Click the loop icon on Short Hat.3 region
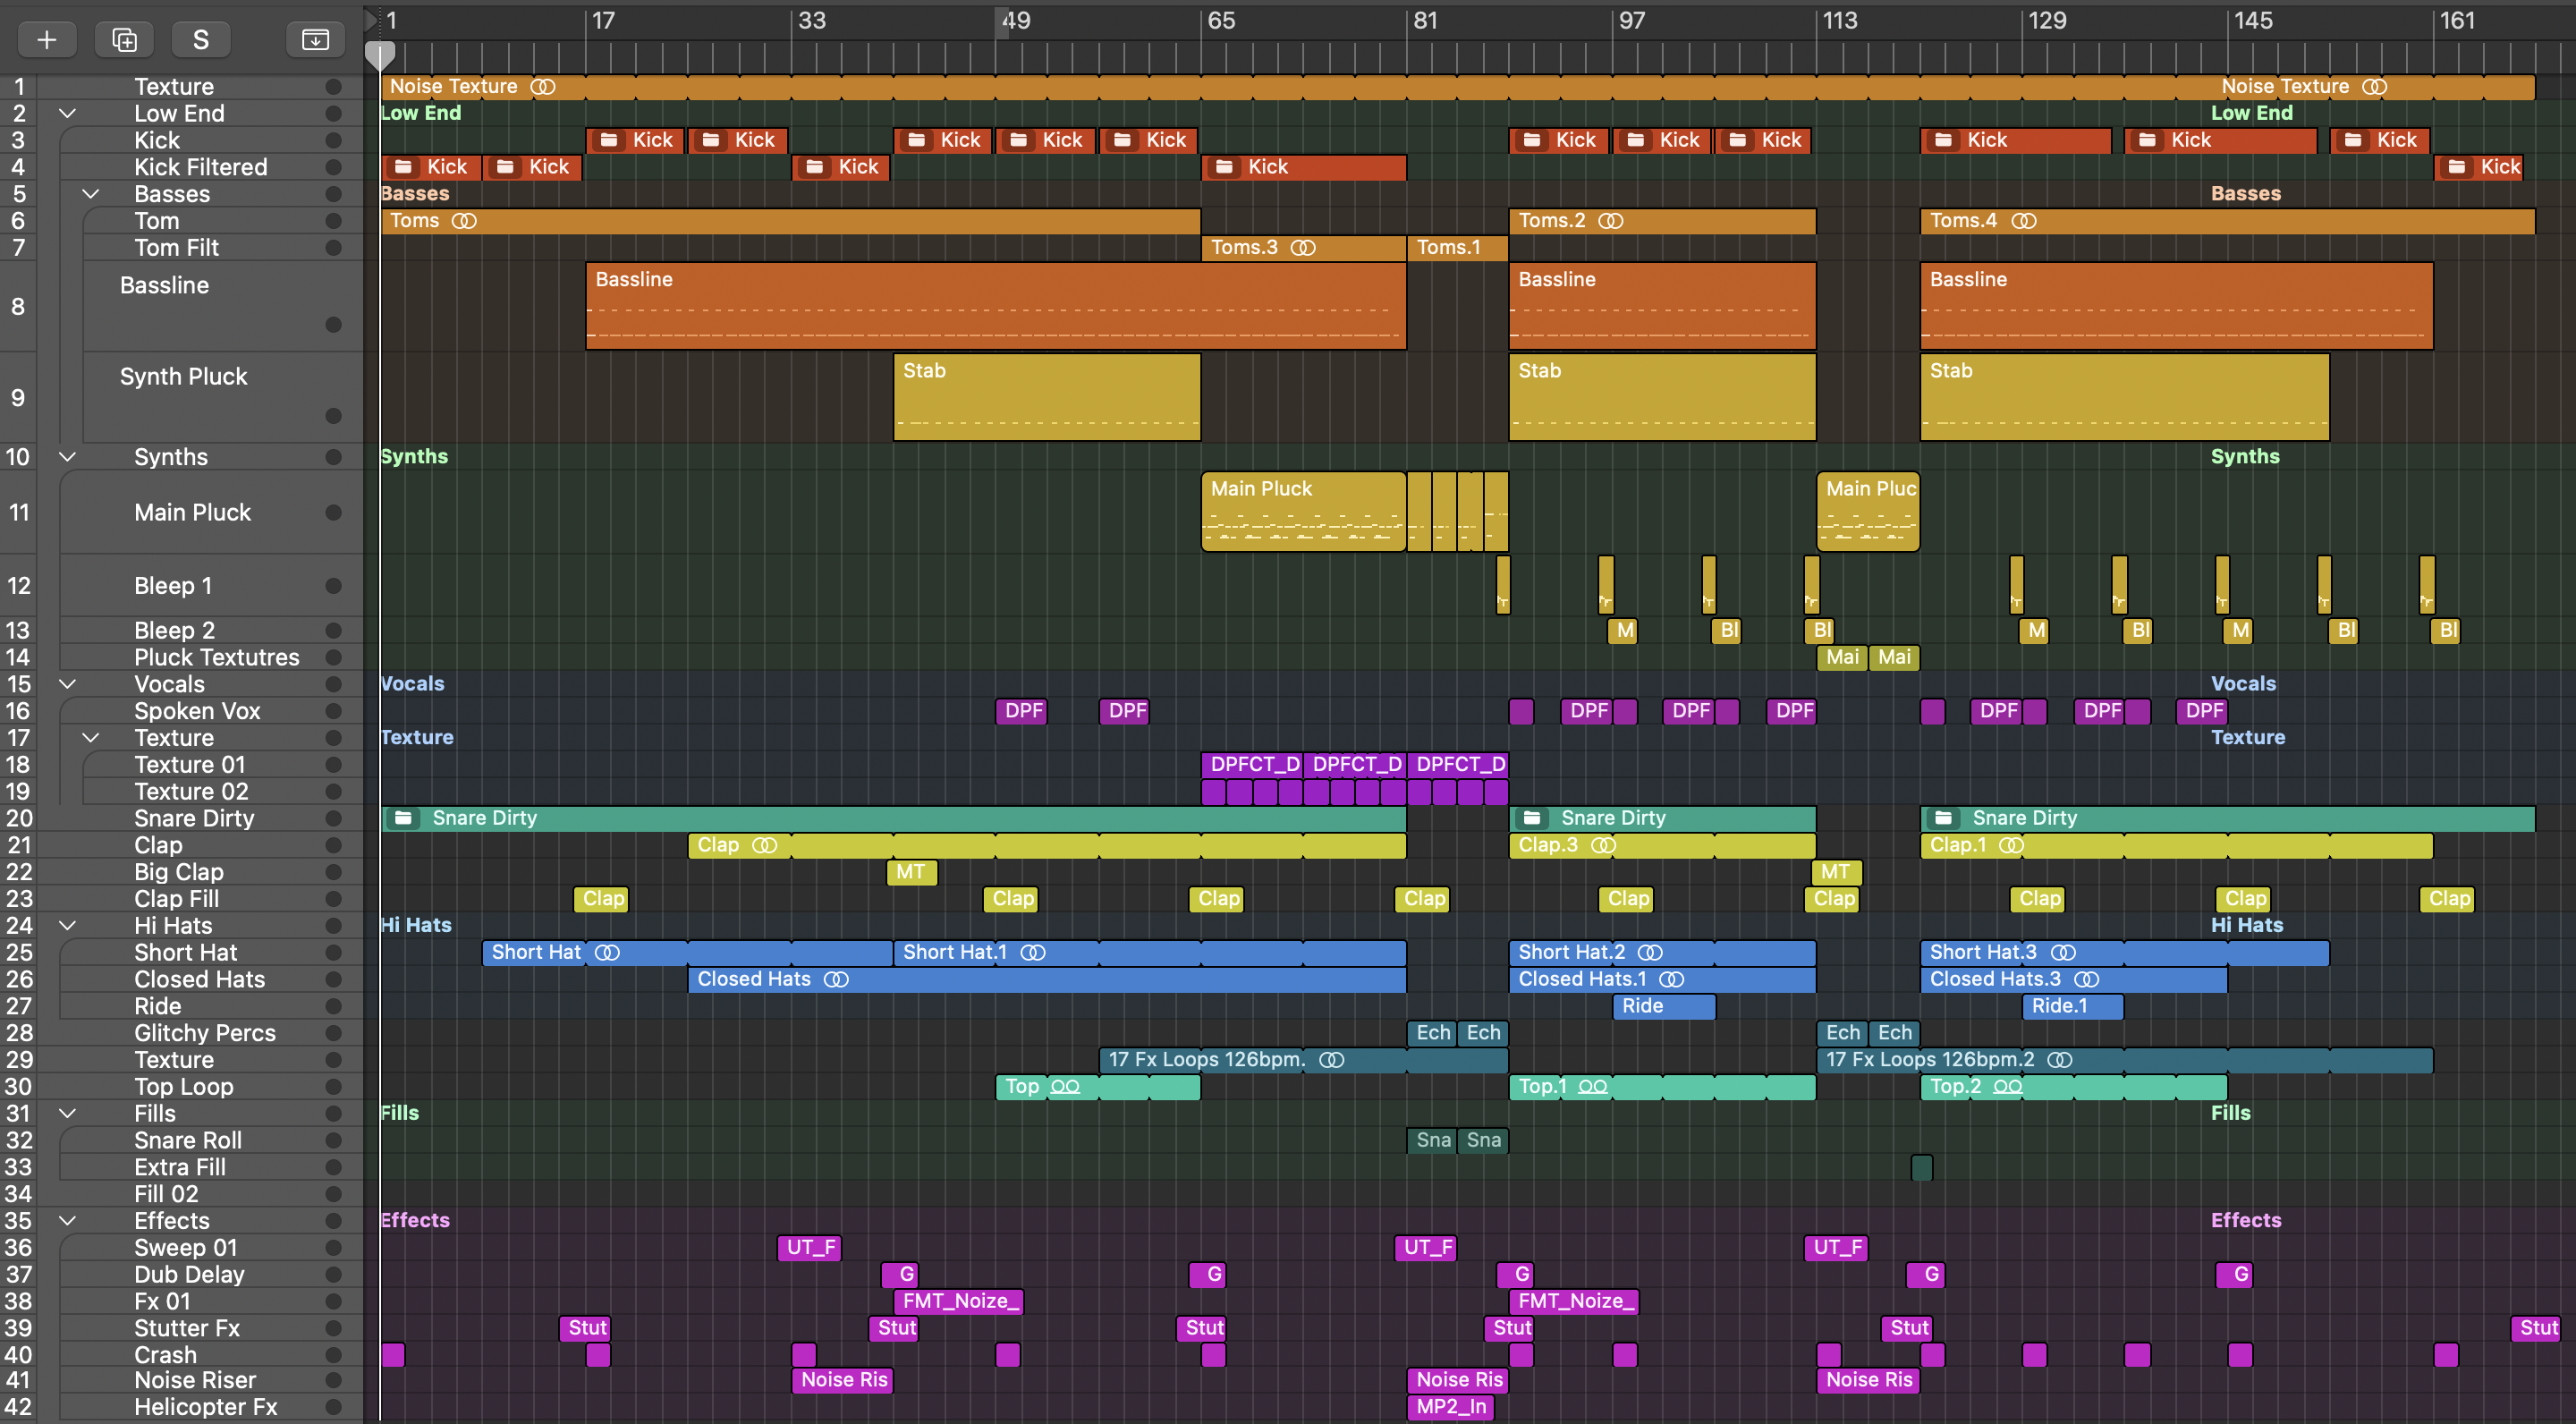Screen dimensions: 2576x1424 click(2063, 953)
